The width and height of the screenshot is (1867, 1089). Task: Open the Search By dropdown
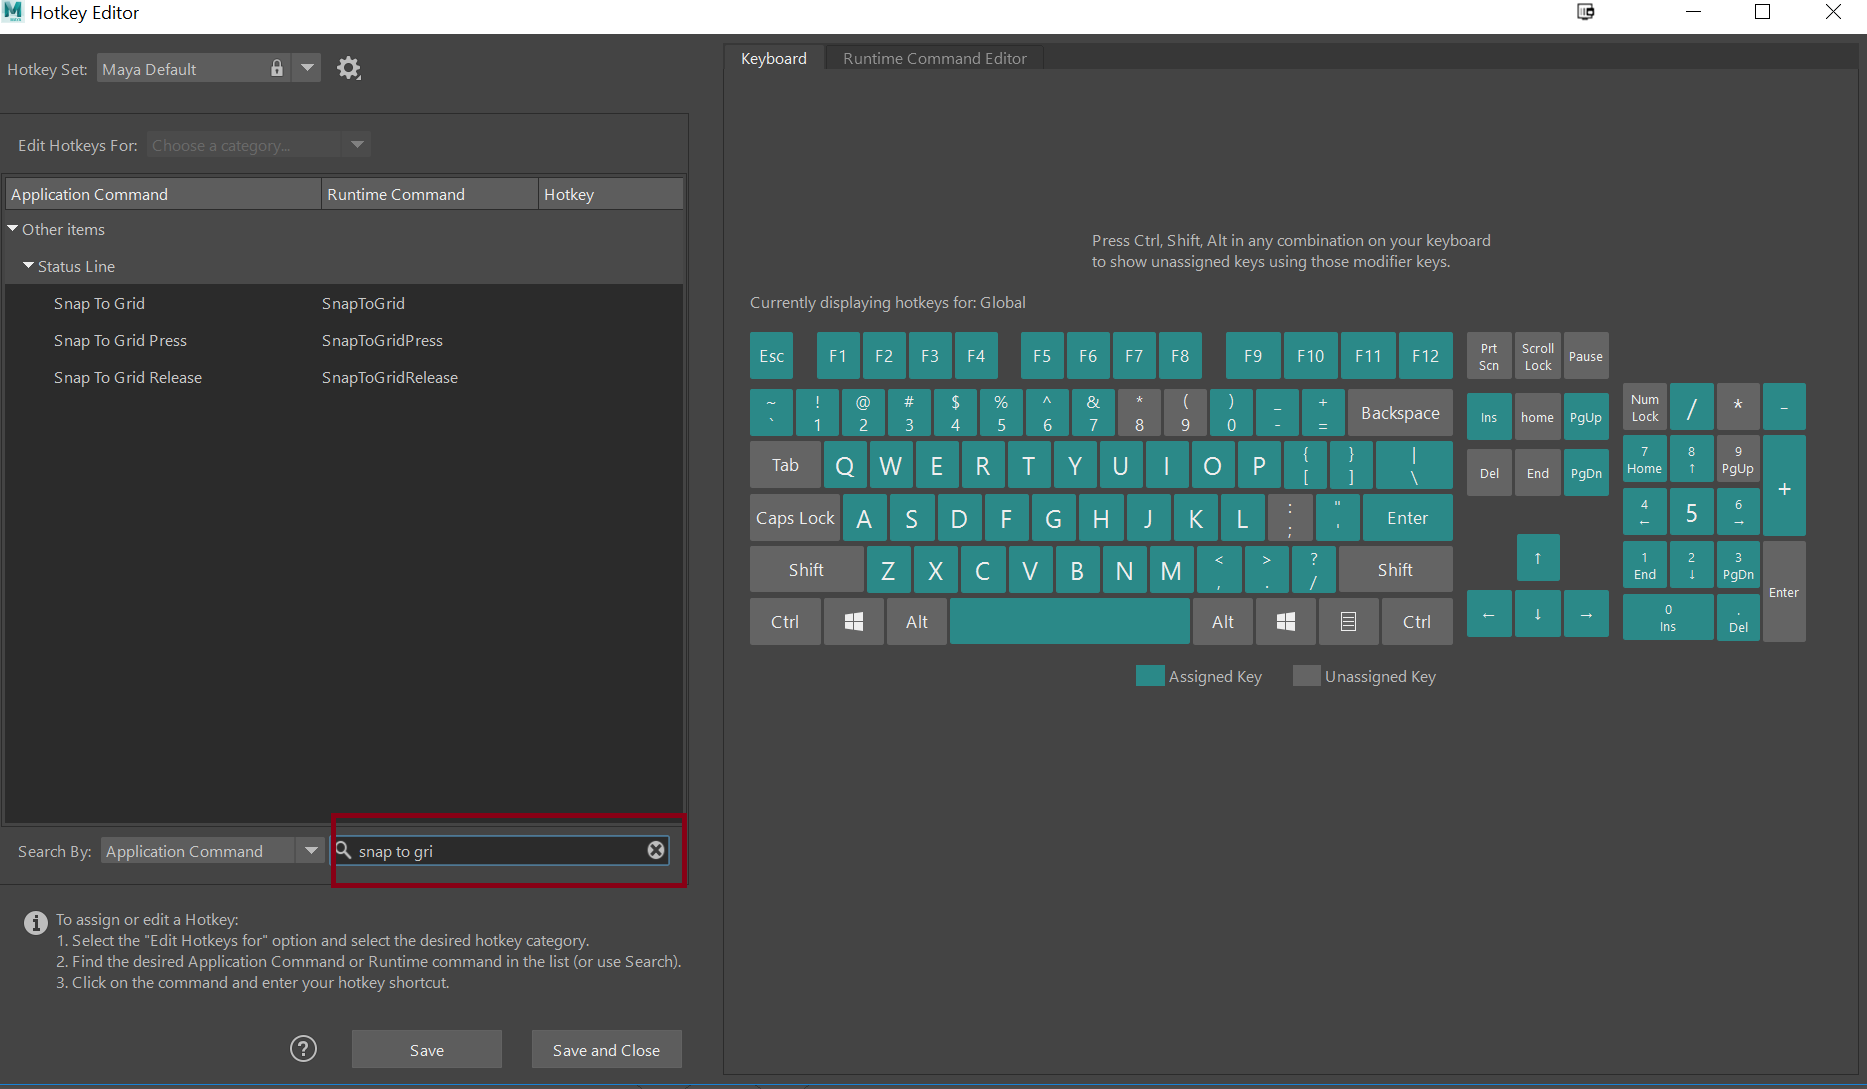tap(311, 850)
